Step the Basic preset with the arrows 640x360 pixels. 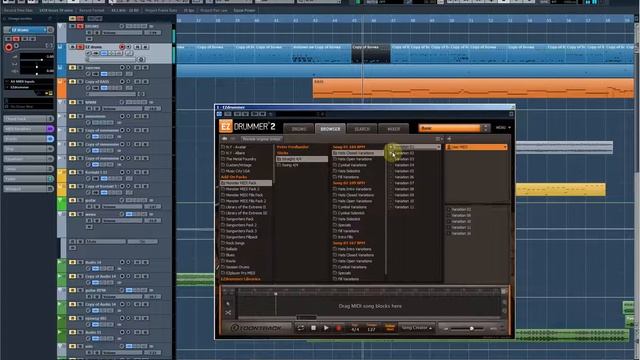[x=485, y=128]
